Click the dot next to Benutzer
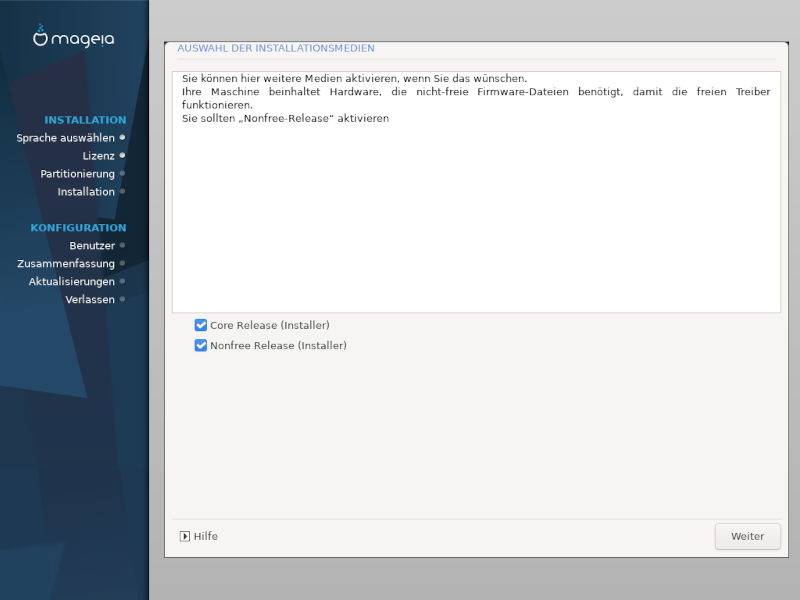The height and width of the screenshot is (600, 800). click(122, 245)
